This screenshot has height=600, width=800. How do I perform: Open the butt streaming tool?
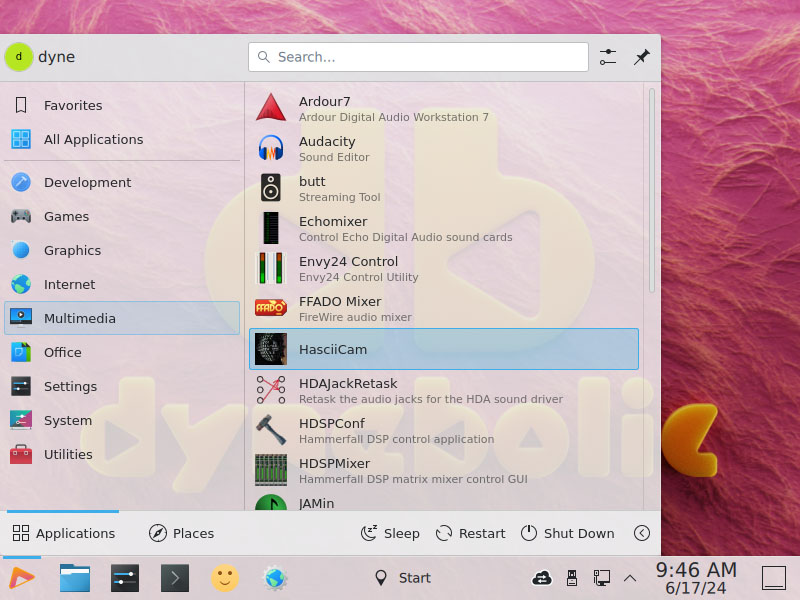pyautogui.click(x=443, y=189)
